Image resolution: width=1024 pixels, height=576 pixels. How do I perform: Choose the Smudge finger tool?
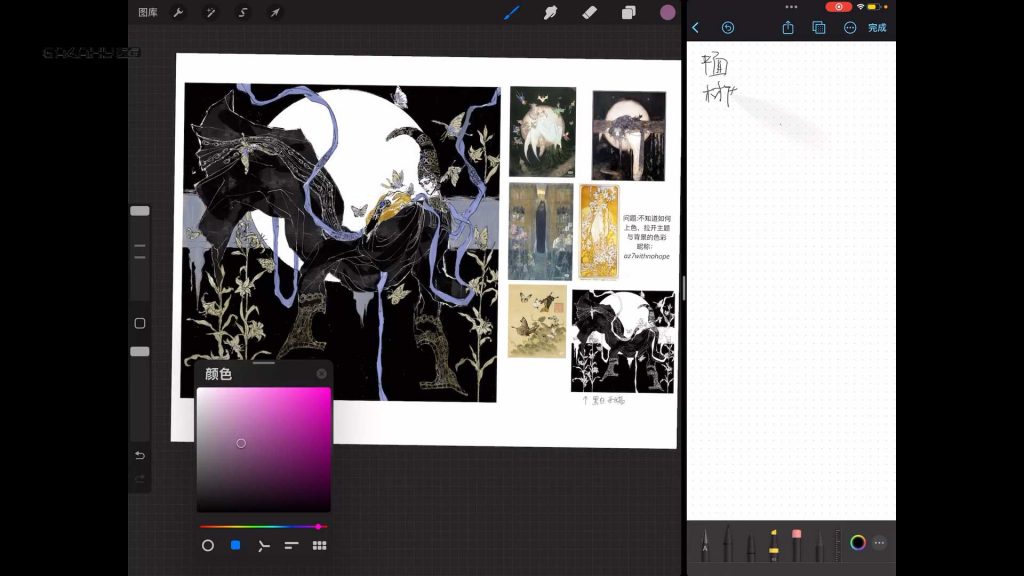point(550,13)
